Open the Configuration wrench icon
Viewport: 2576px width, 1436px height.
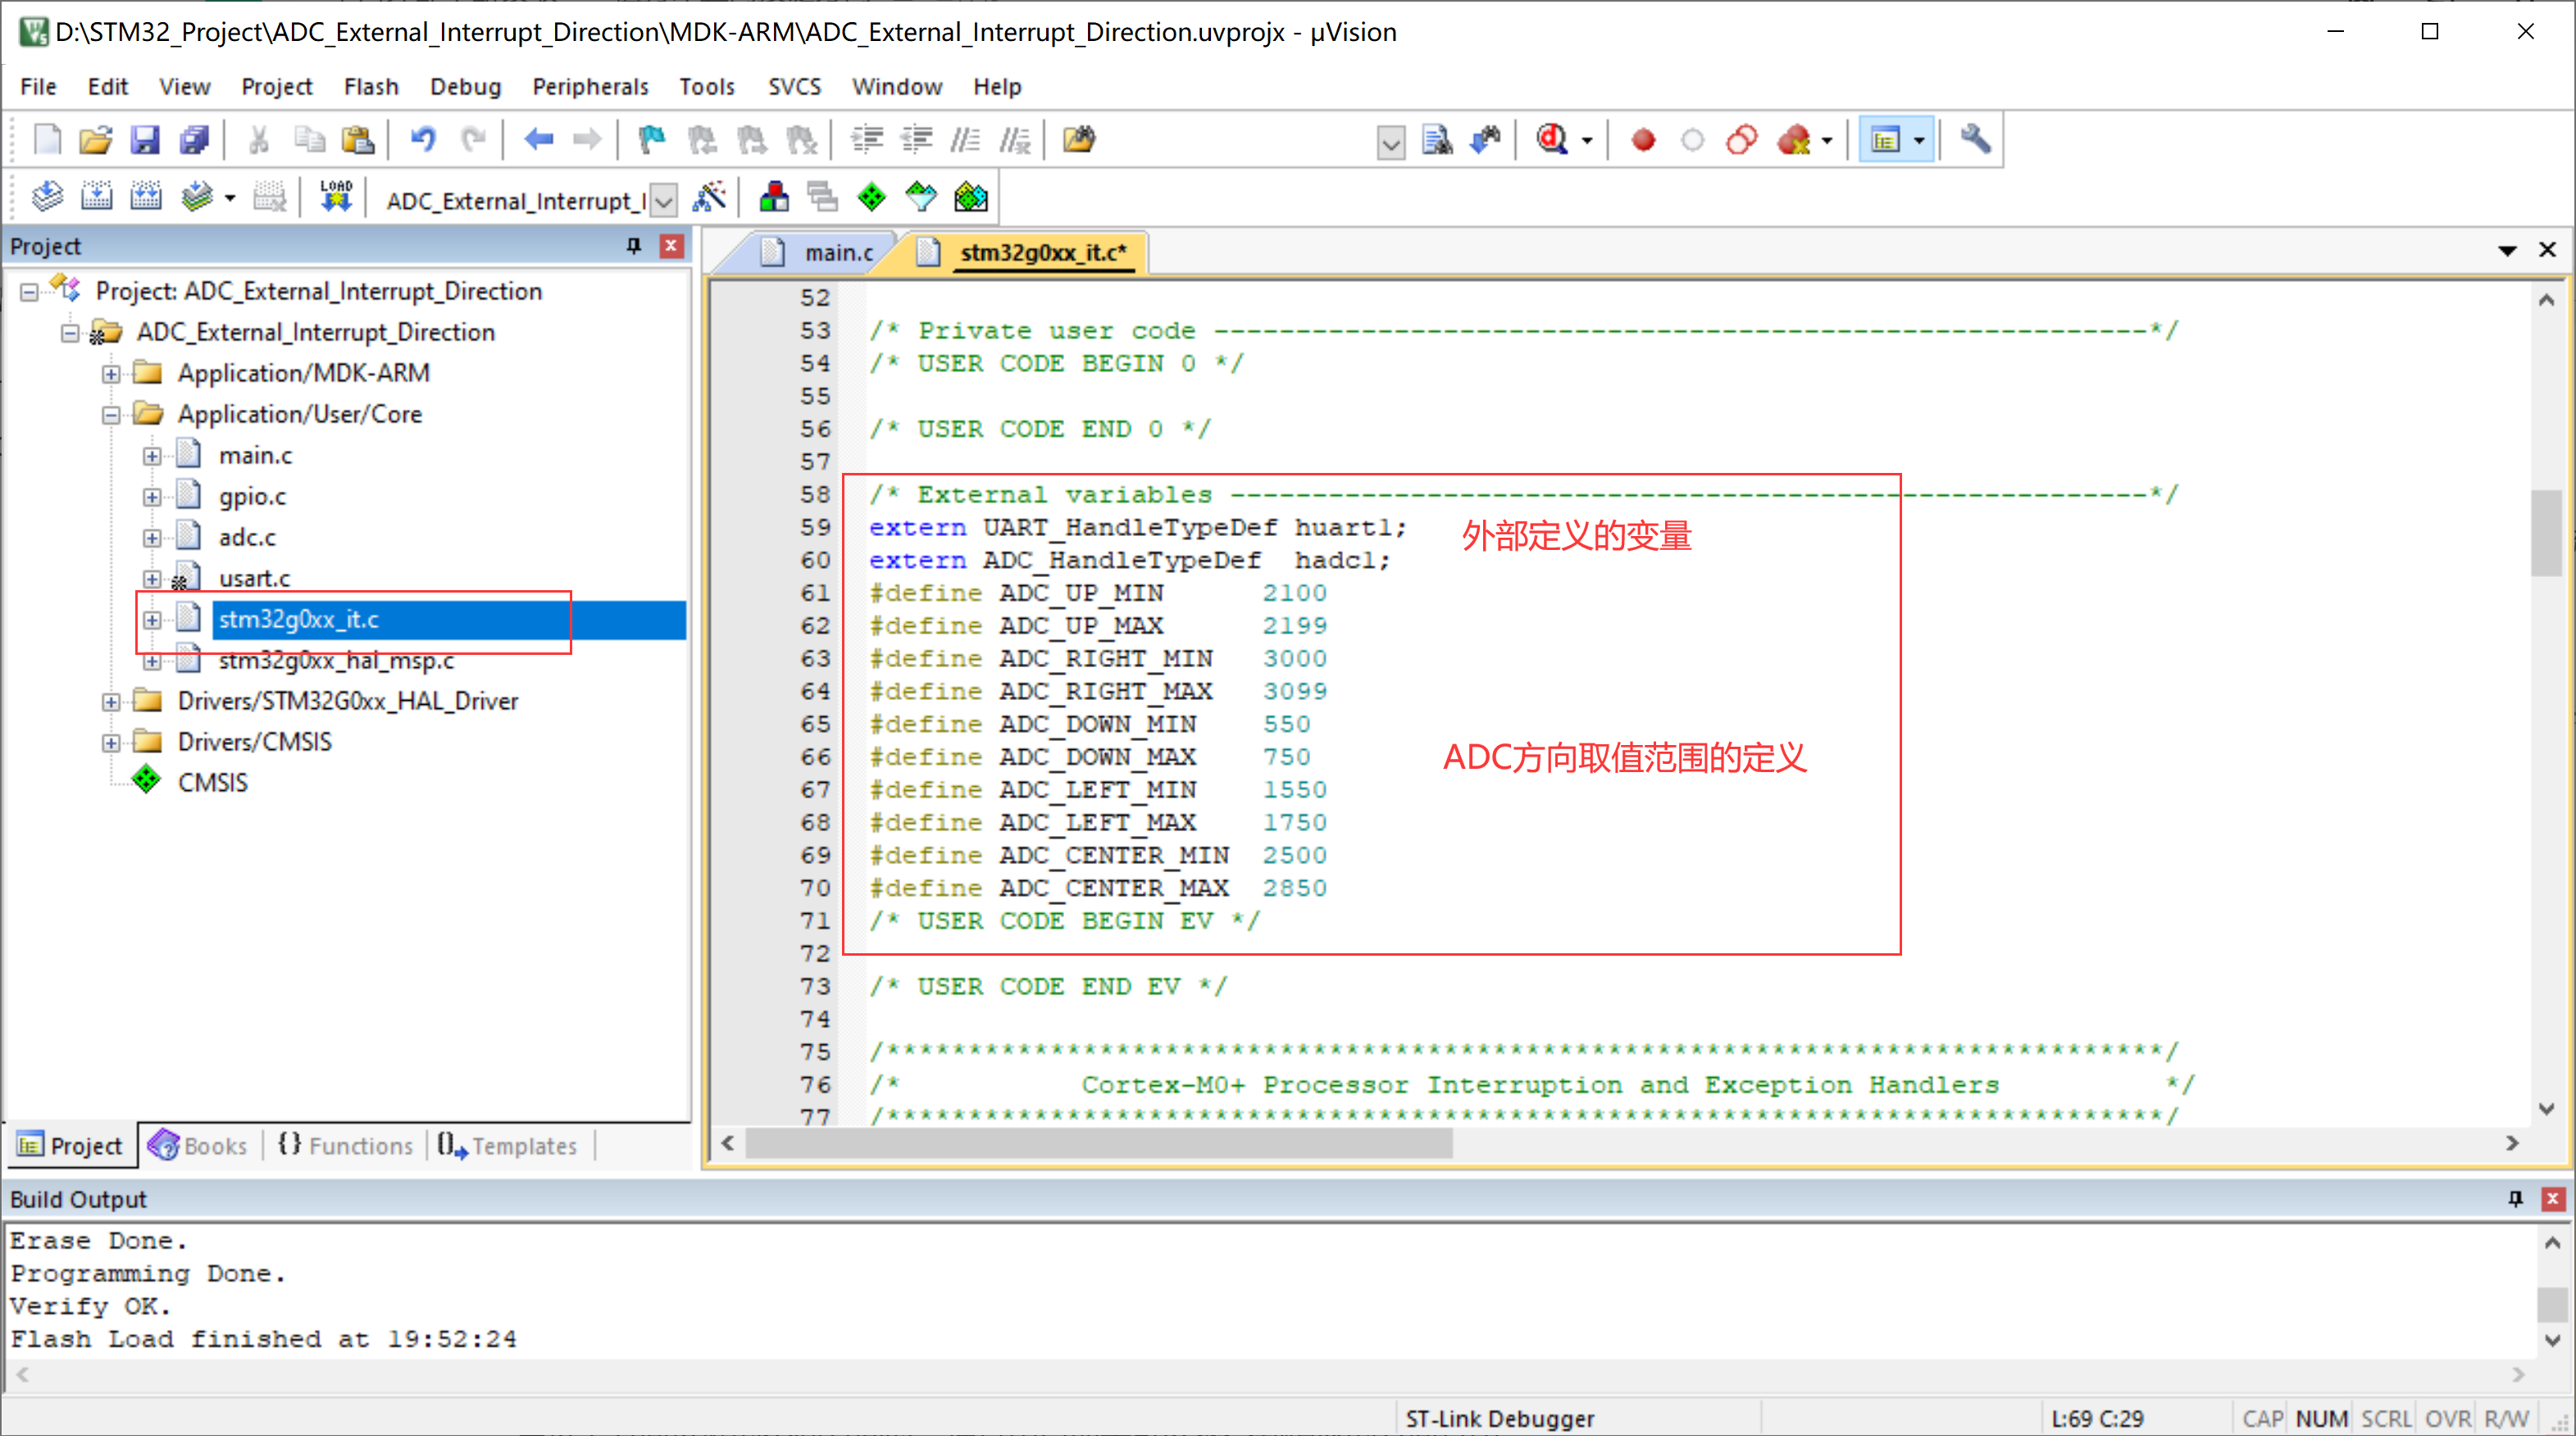[x=1975, y=139]
